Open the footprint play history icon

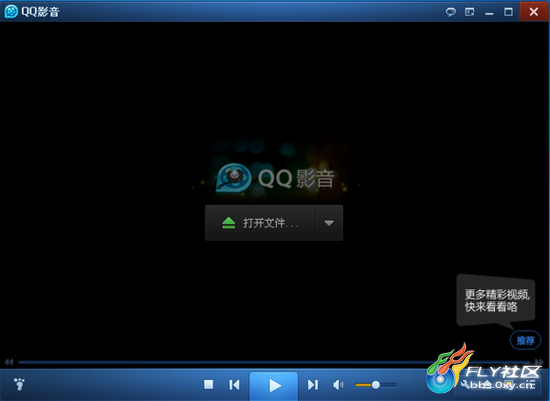[x=19, y=384]
